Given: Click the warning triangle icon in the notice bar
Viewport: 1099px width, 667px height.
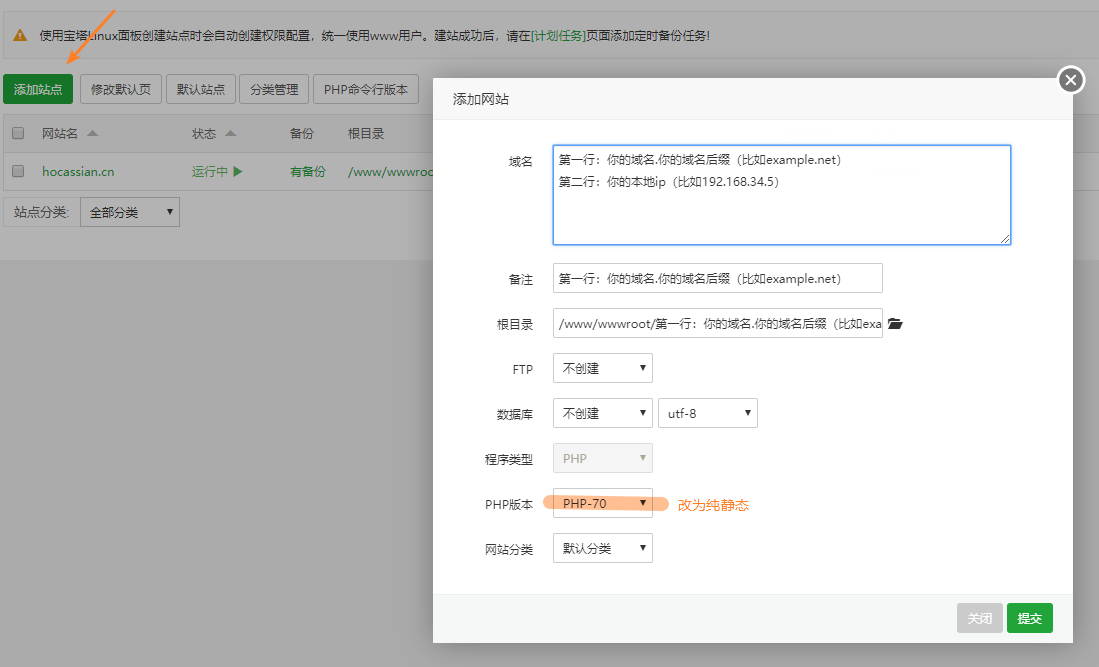Looking at the screenshot, I should (21, 33).
